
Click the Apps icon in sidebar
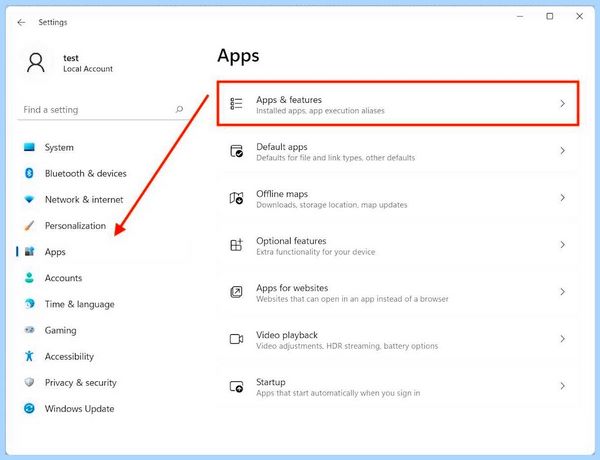click(29, 251)
